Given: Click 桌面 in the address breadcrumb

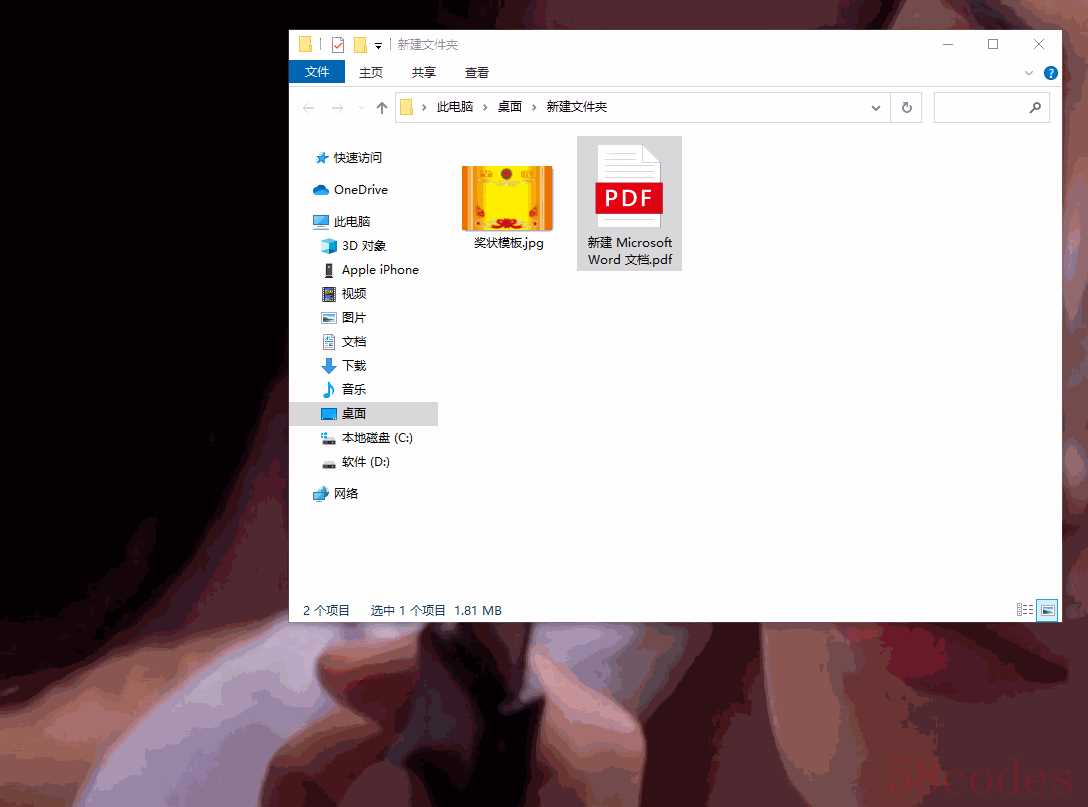Looking at the screenshot, I should (509, 107).
